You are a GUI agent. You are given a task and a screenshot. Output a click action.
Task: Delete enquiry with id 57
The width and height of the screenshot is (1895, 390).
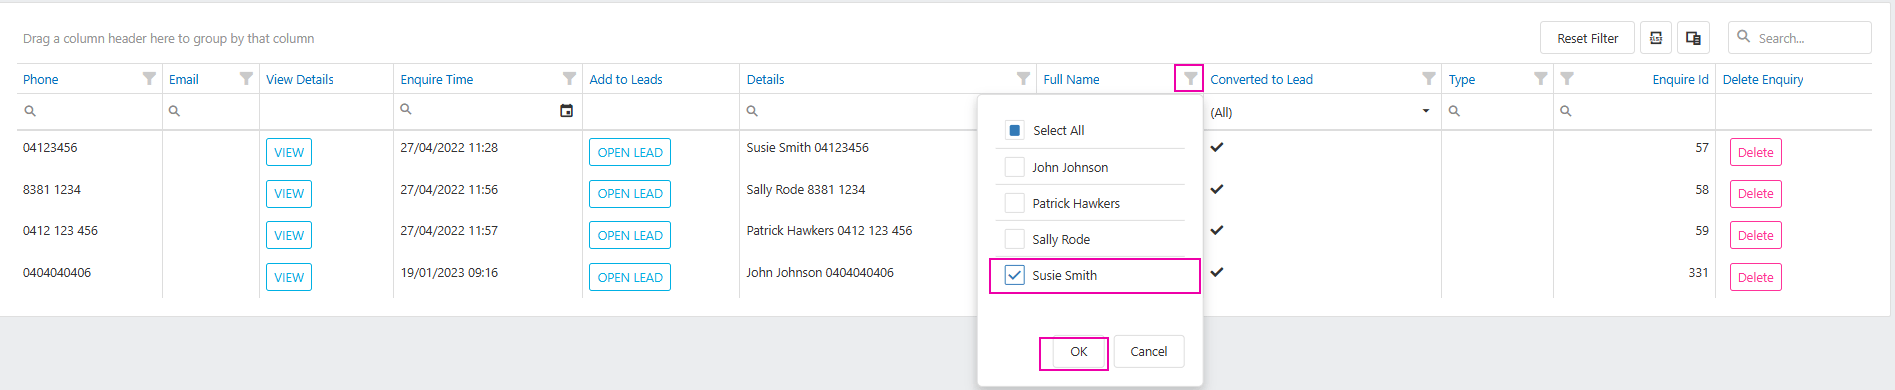coord(1756,152)
